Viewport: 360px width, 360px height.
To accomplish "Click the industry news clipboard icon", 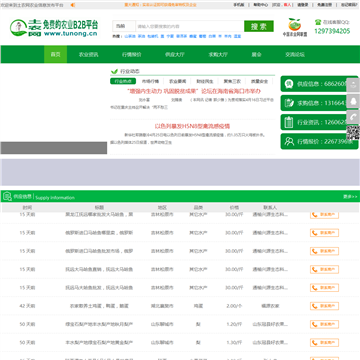I will click(289, 122).
